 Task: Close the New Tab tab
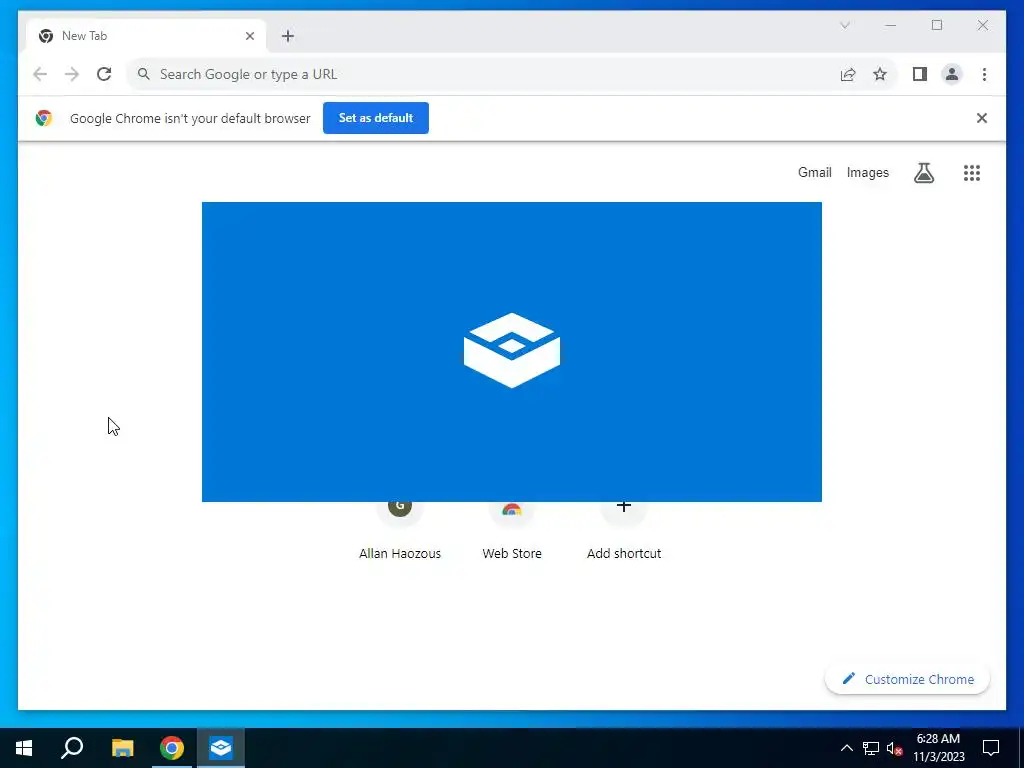249,36
